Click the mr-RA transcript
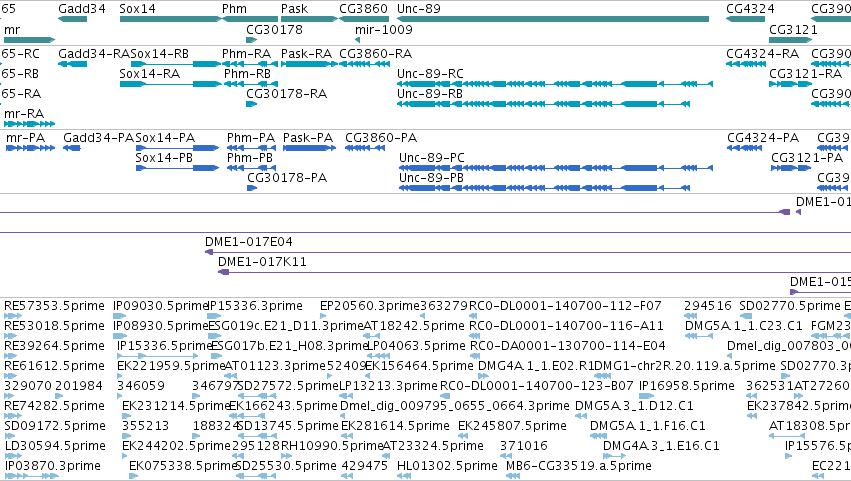This screenshot has height=481, width=851. click(x=29, y=124)
